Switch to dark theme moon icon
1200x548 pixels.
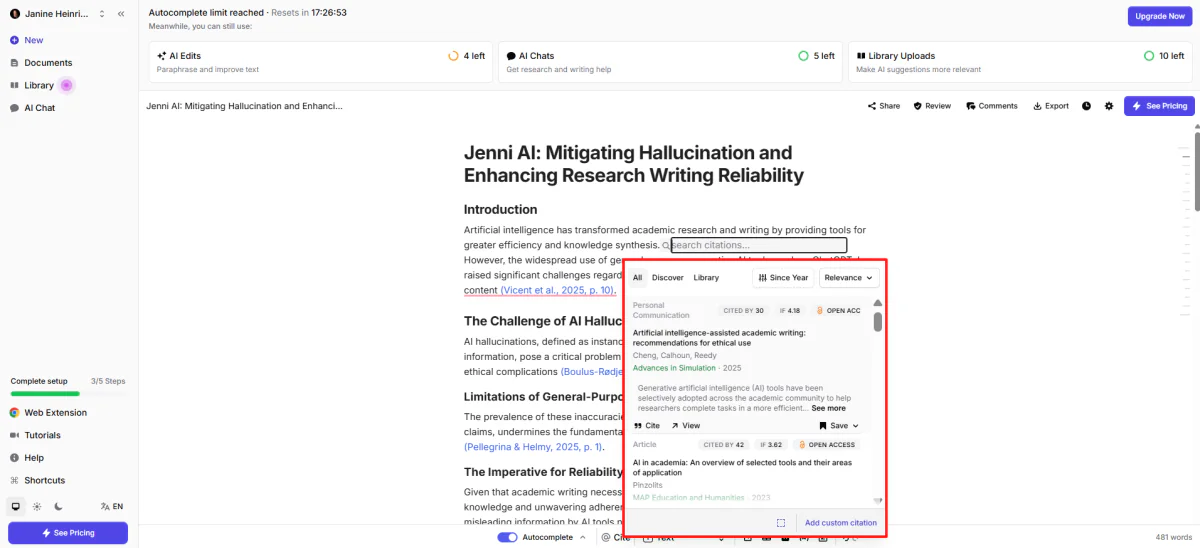(x=58, y=506)
